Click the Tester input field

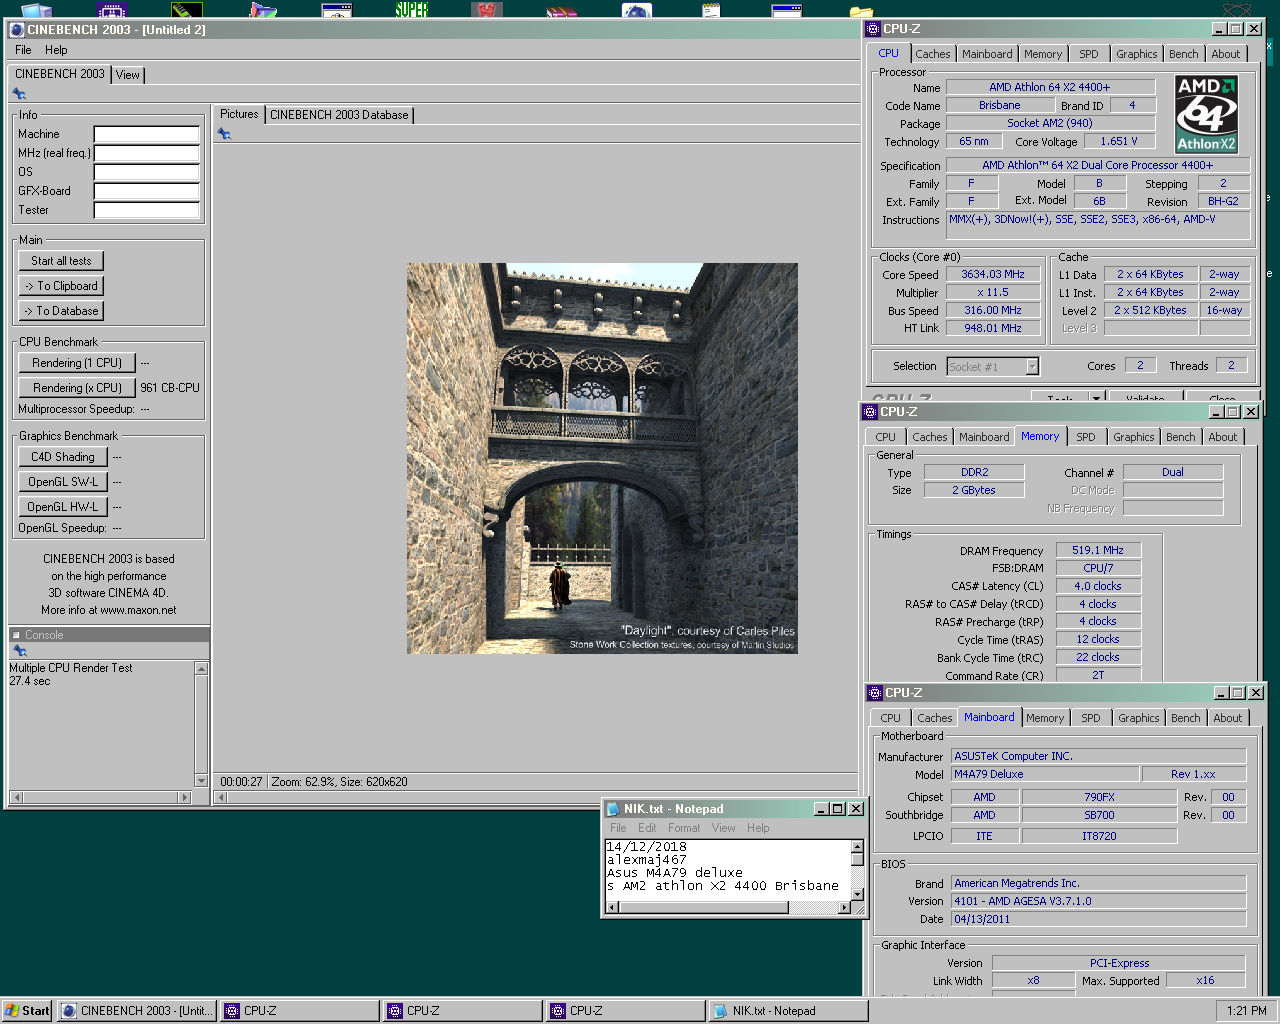click(x=147, y=210)
